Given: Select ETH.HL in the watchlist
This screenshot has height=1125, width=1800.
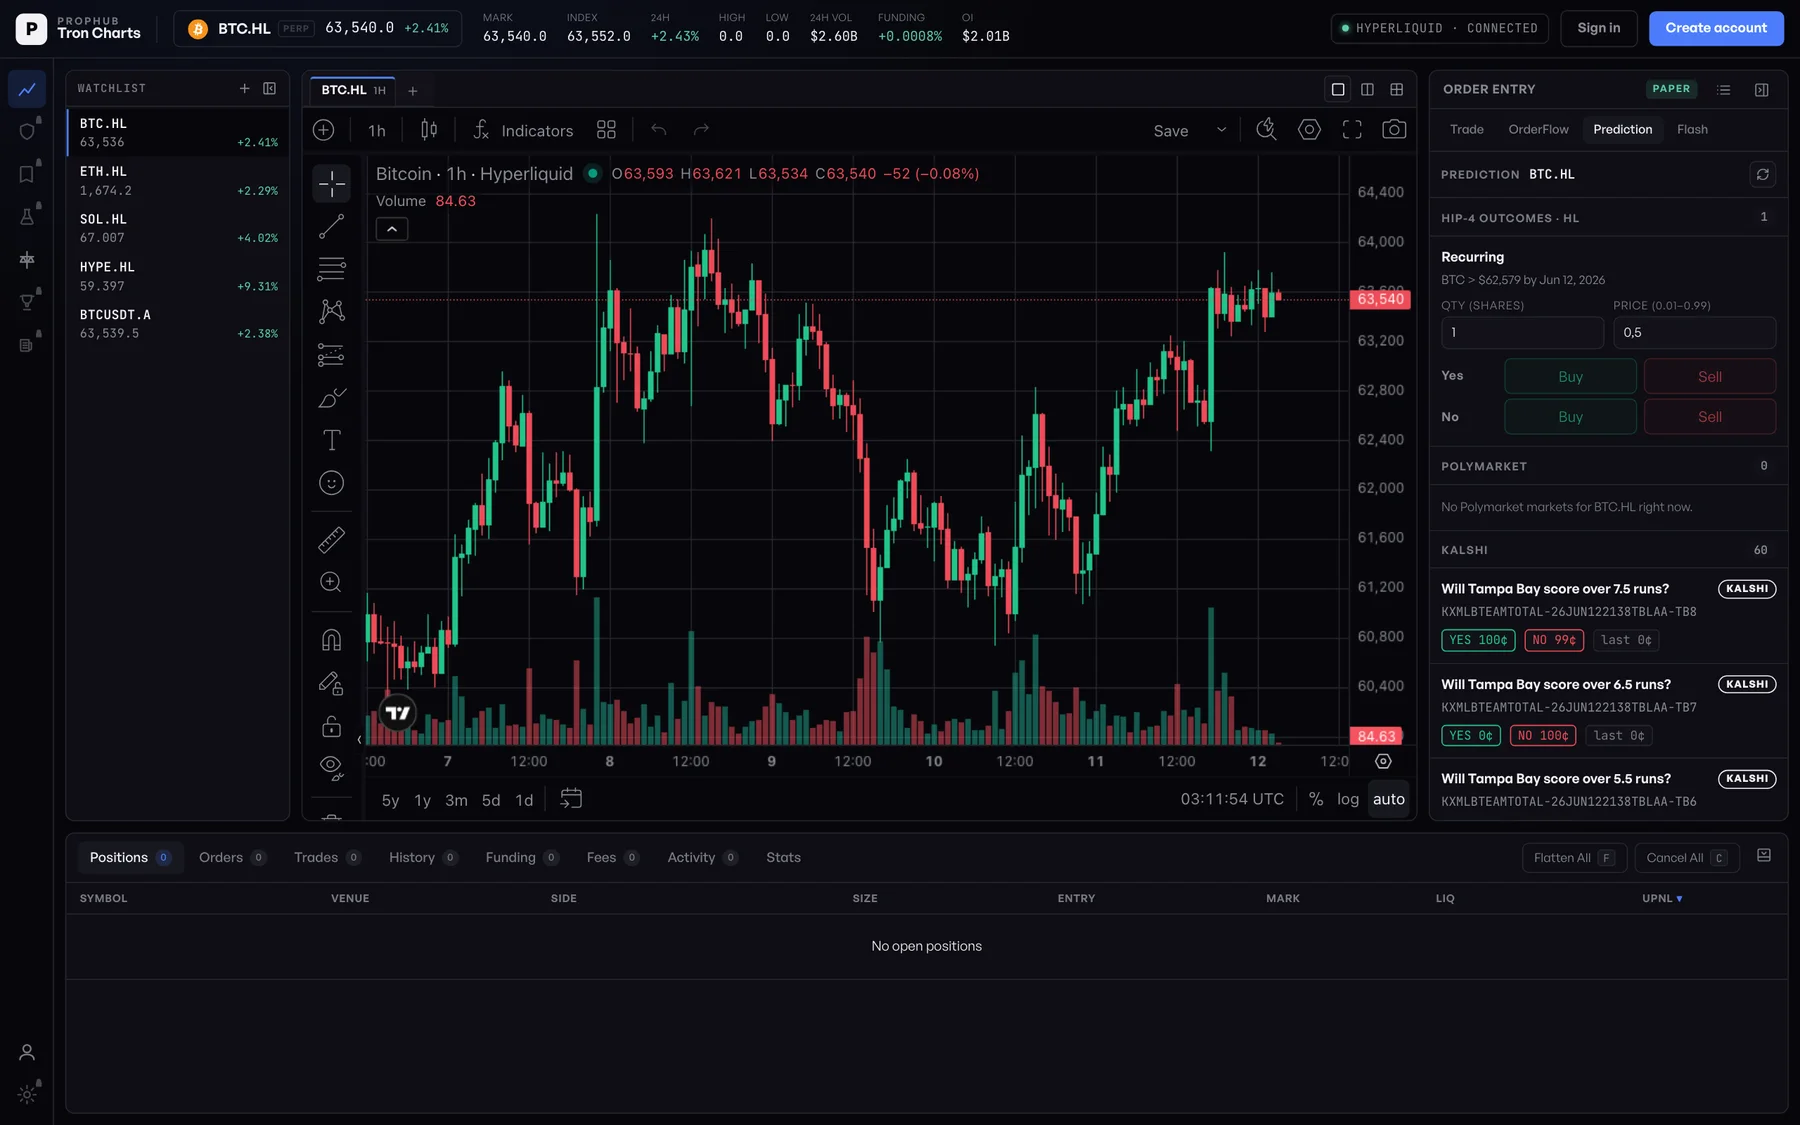Looking at the screenshot, I should (x=178, y=181).
